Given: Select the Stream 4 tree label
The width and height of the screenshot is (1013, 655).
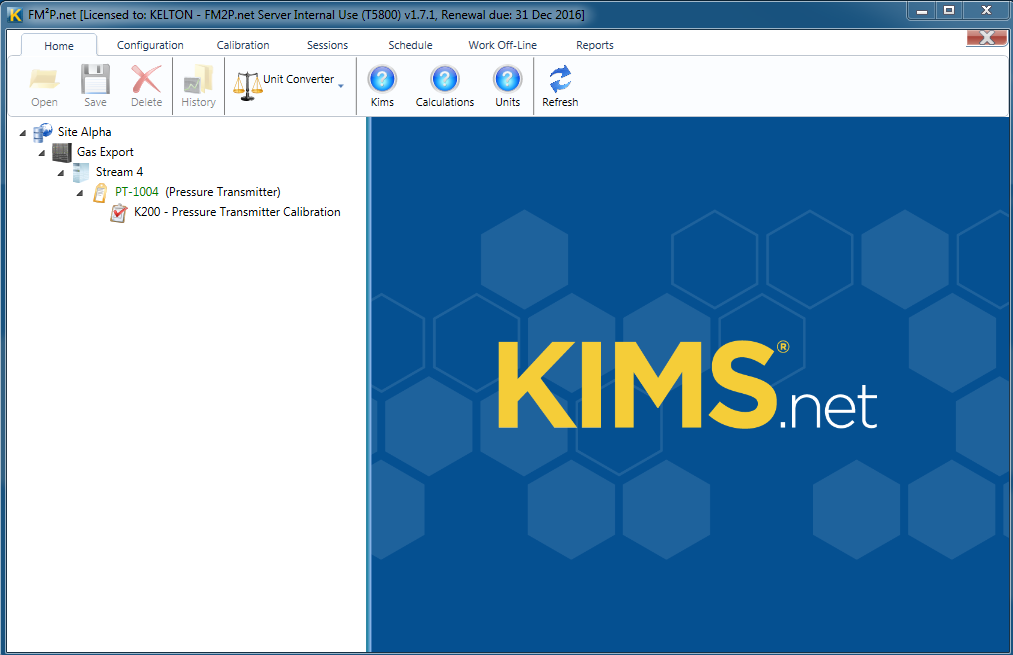Looking at the screenshot, I should click(120, 172).
